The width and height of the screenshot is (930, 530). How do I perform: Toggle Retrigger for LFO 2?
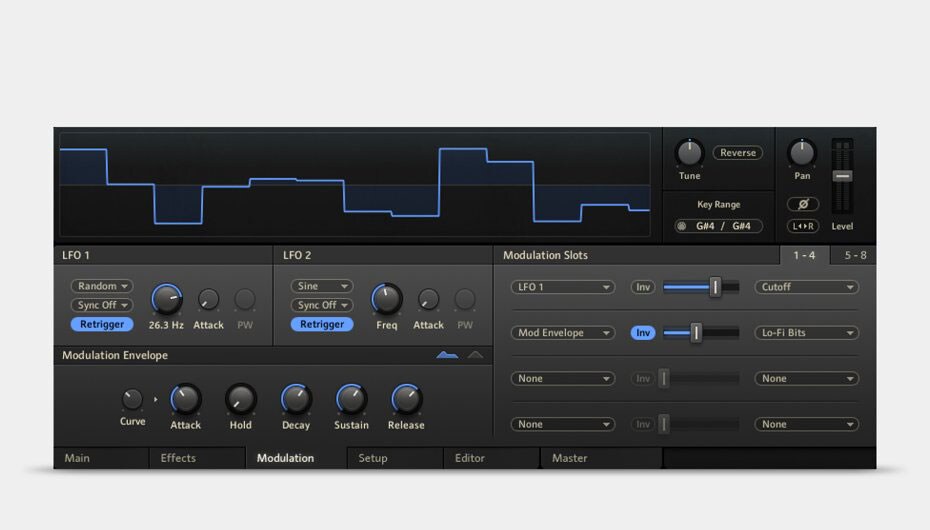pos(322,324)
